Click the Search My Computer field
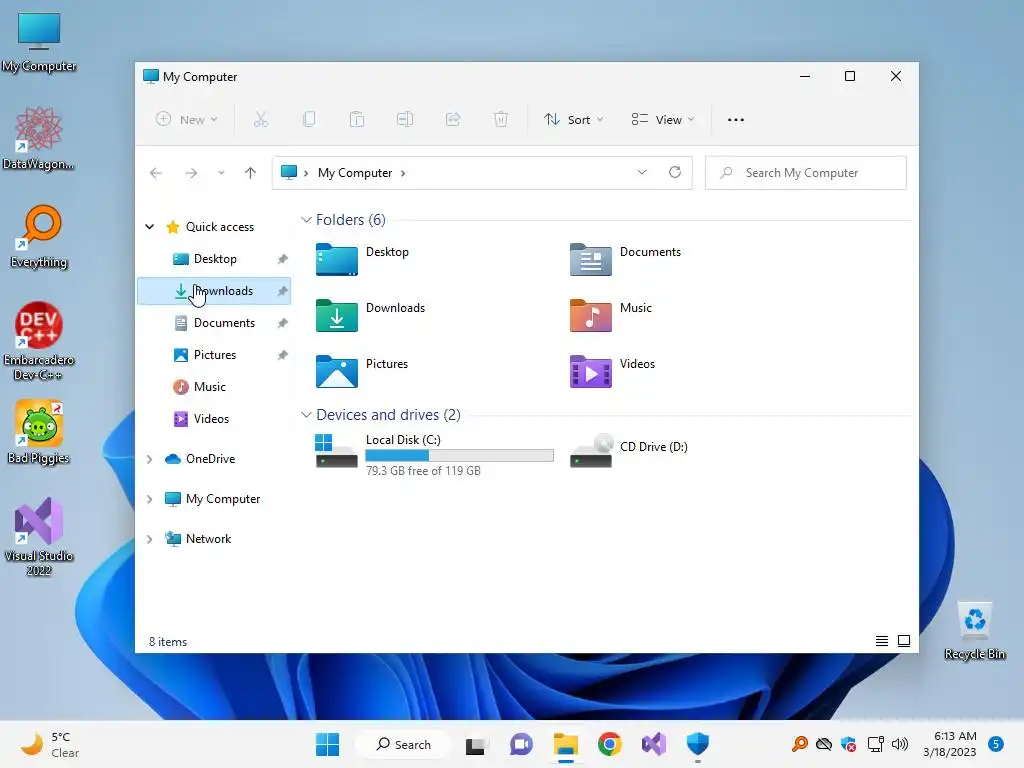The width and height of the screenshot is (1024, 768). coord(806,172)
